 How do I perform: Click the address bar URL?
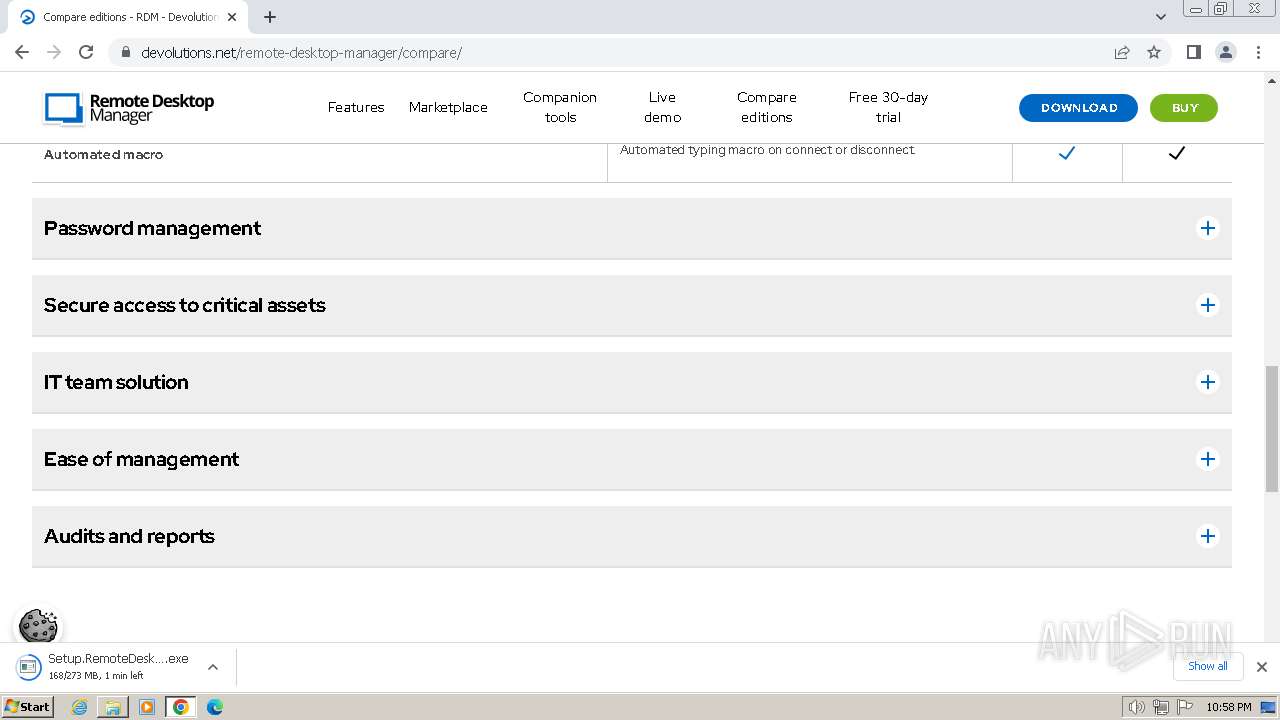(x=301, y=52)
